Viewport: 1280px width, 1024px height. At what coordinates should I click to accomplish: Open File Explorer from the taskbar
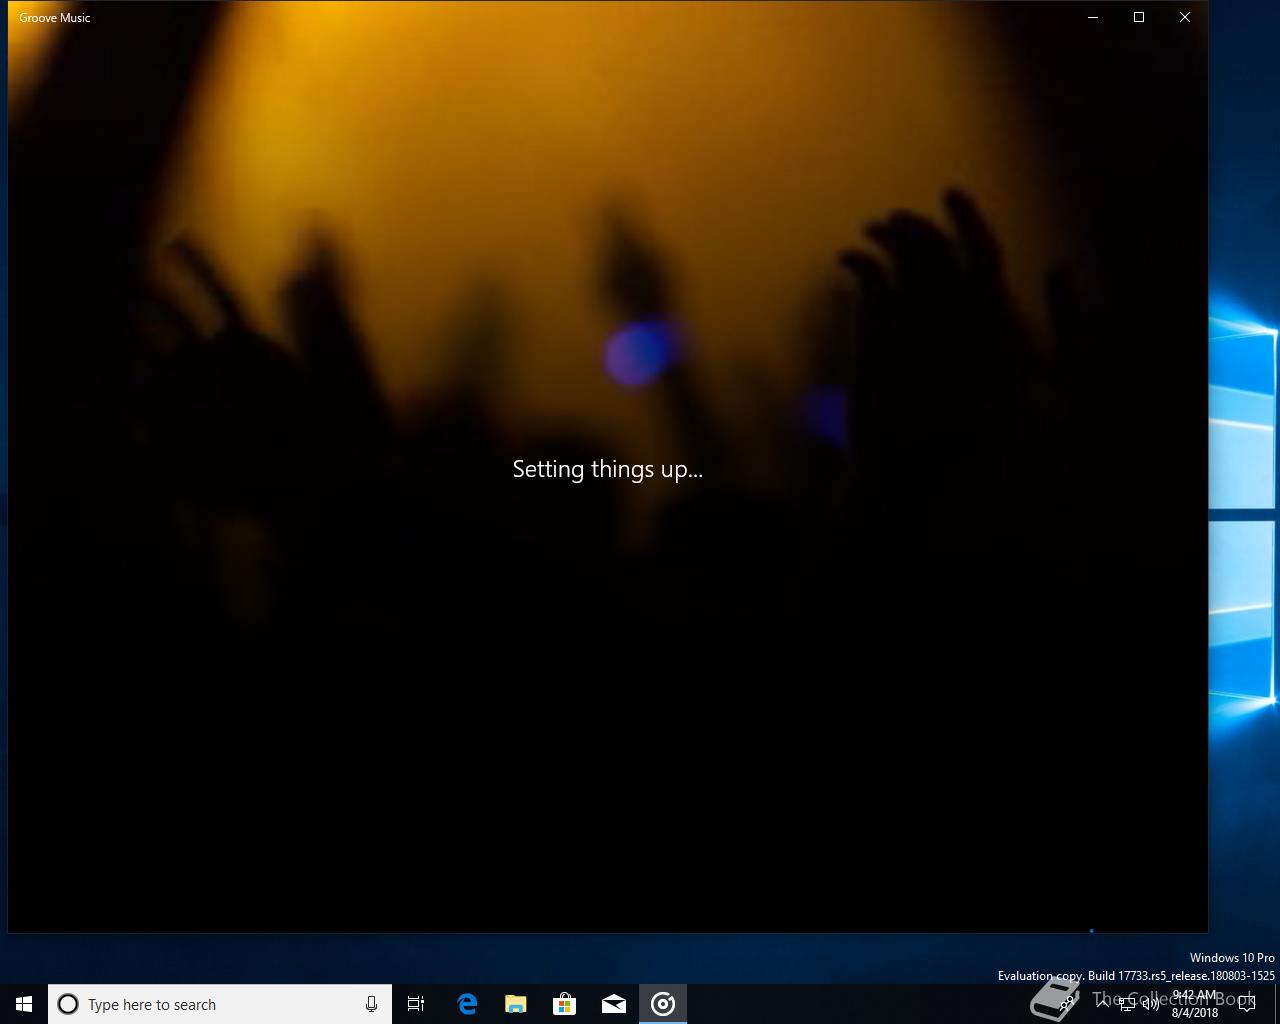click(x=516, y=1004)
